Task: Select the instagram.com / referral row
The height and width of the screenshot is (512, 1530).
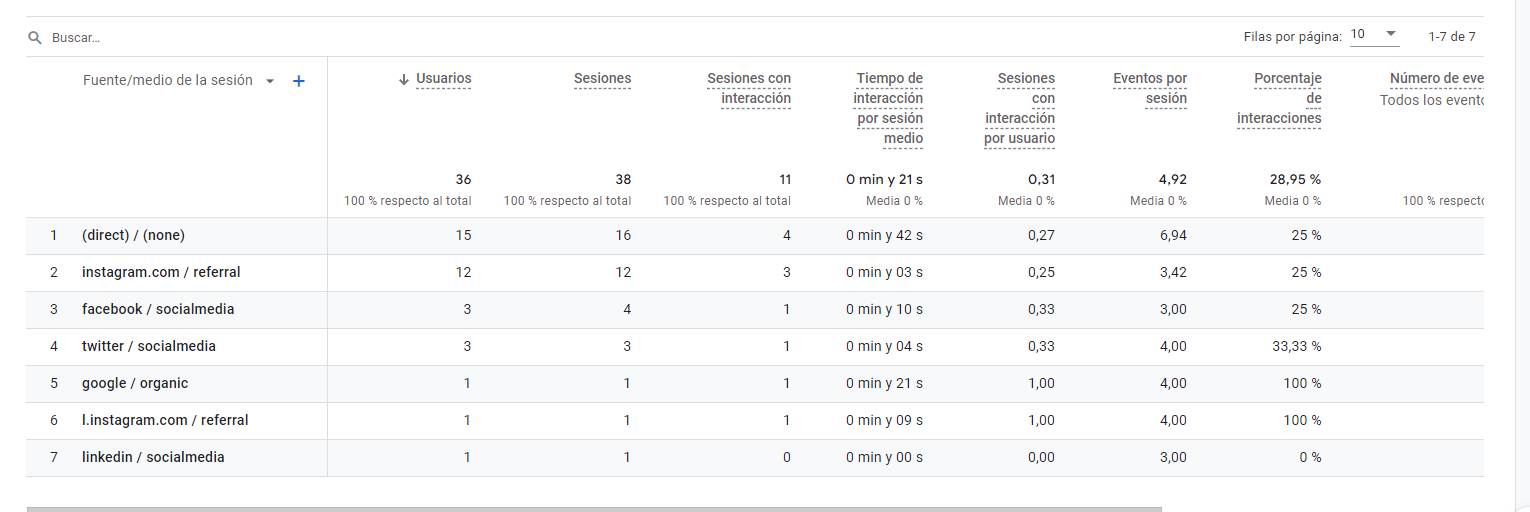Action: (x=755, y=272)
